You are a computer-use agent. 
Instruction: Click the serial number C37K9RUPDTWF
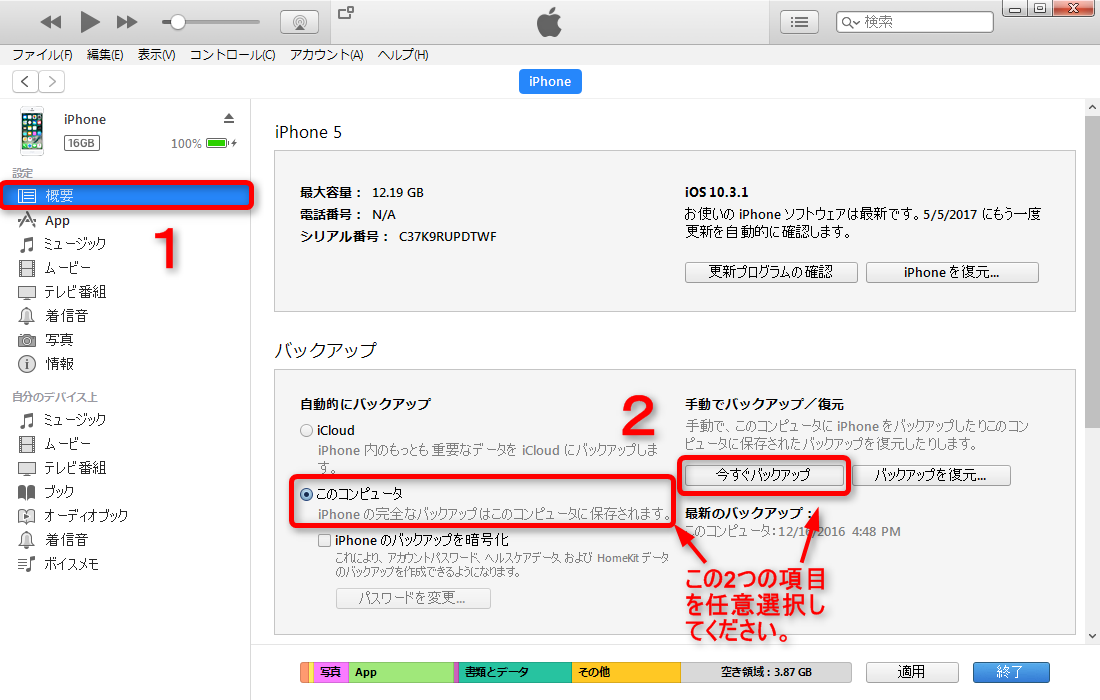(x=448, y=237)
